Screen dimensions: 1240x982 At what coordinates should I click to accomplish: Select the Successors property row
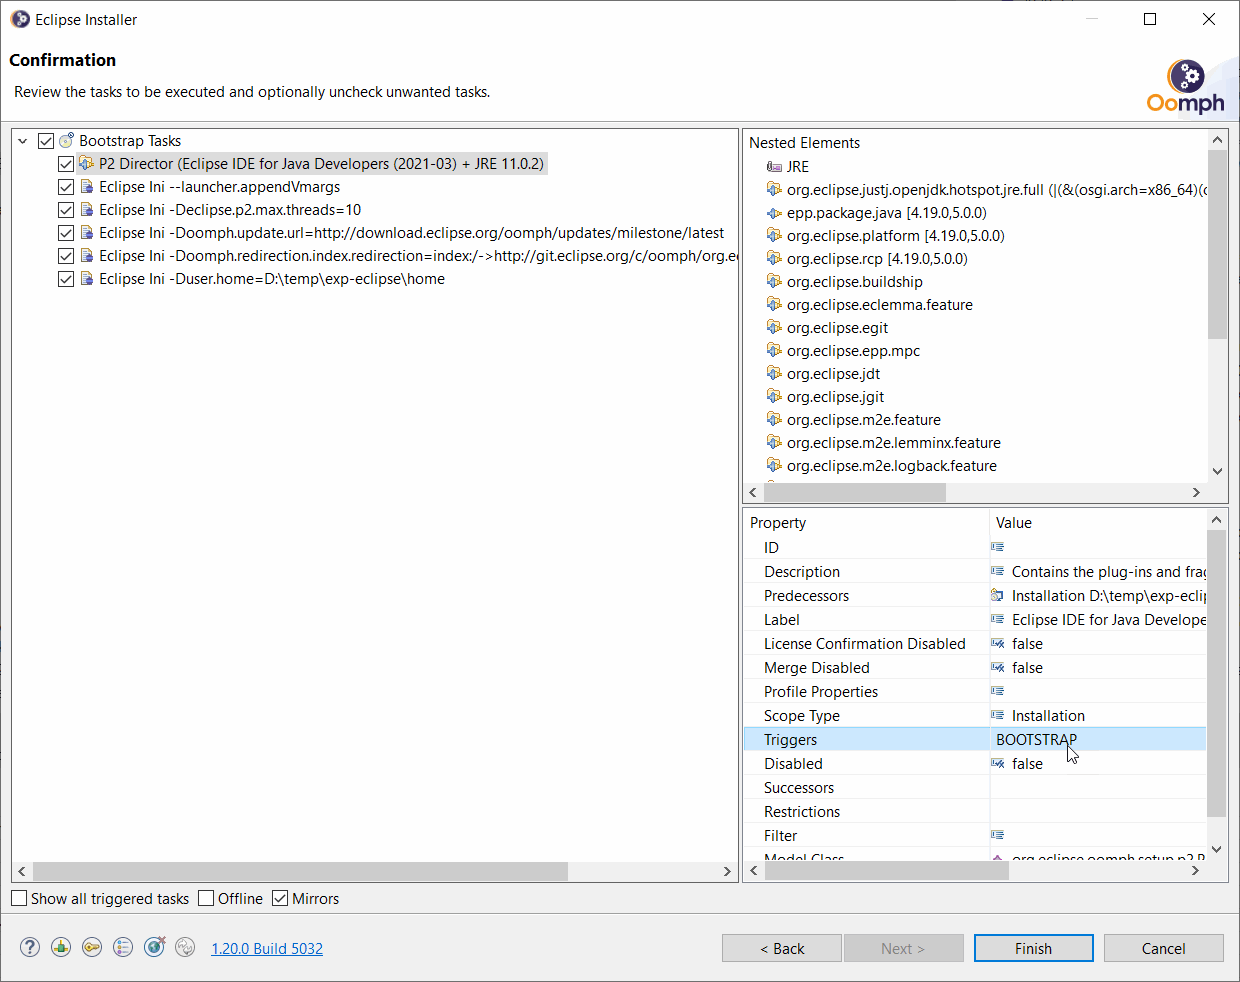975,787
